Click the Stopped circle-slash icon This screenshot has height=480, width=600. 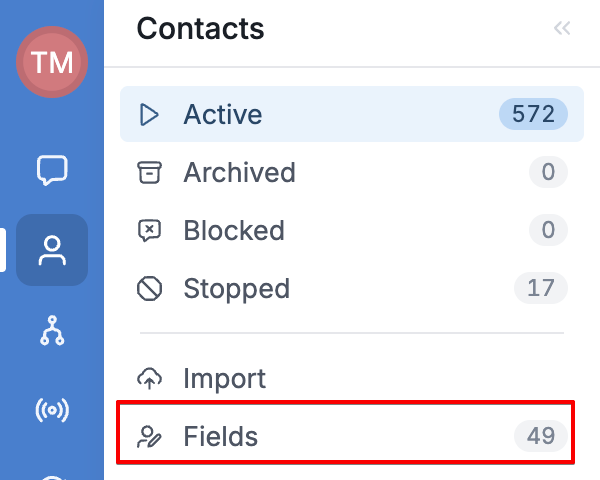(149, 288)
